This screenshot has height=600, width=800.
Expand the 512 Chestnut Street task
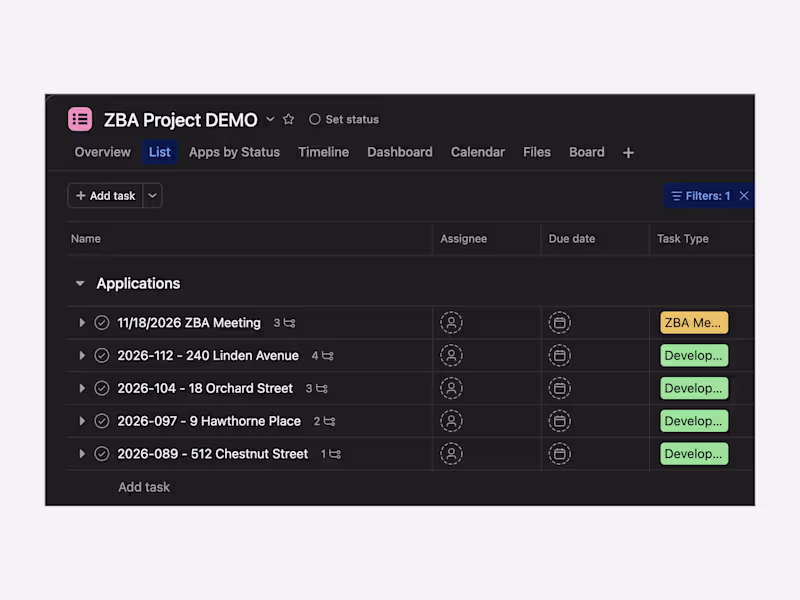pyautogui.click(x=82, y=454)
